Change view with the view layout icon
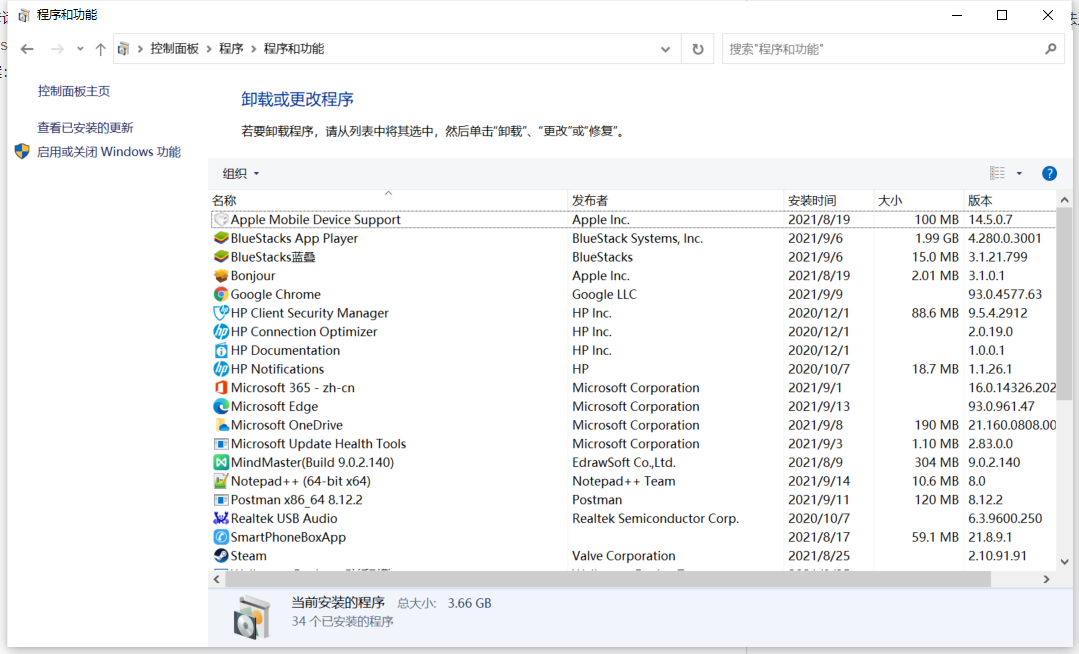 (997, 173)
